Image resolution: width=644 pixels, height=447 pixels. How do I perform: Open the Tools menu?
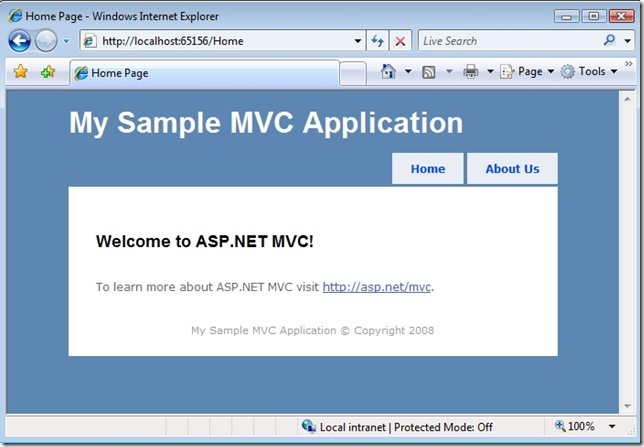tap(589, 71)
